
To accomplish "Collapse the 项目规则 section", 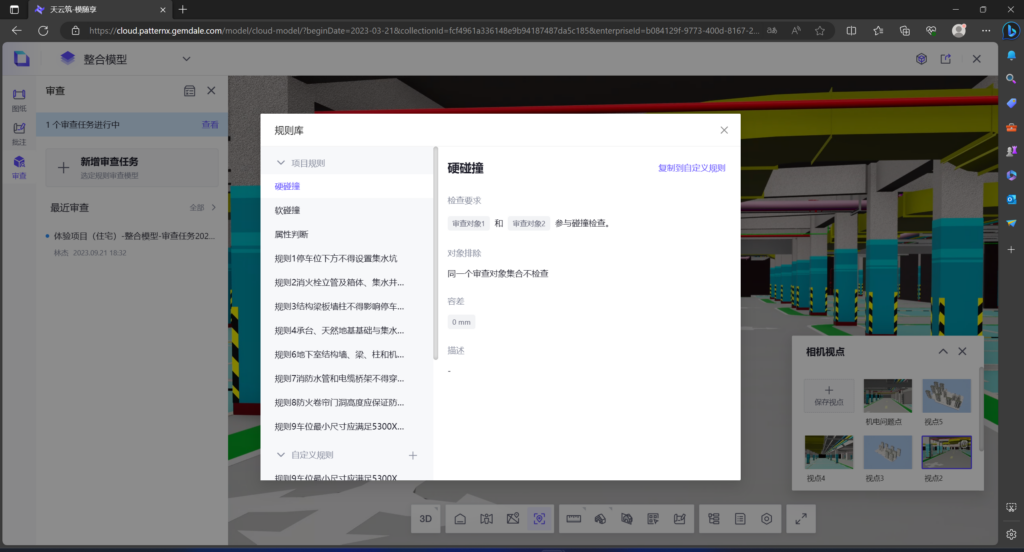I will tap(281, 162).
